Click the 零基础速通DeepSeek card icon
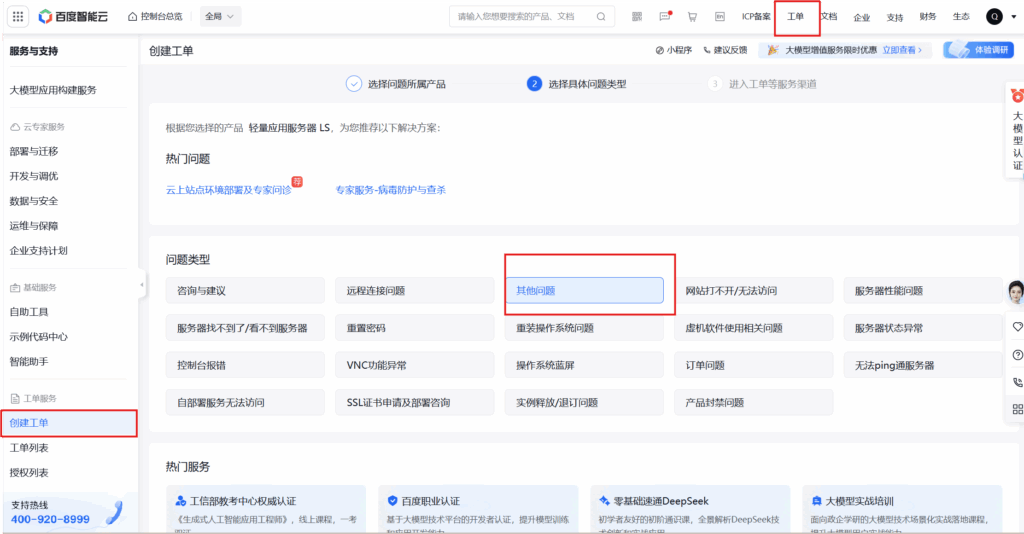Image resolution: width=1024 pixels, height=534 pixels. tap(604, 501)
